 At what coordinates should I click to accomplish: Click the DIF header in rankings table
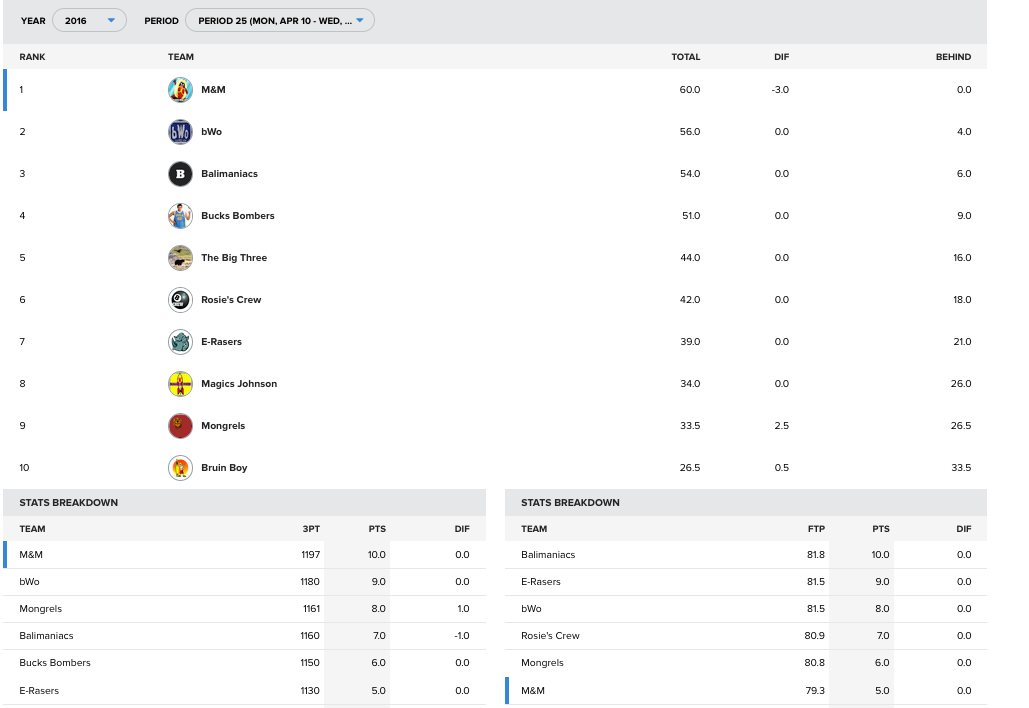[782, 57]
